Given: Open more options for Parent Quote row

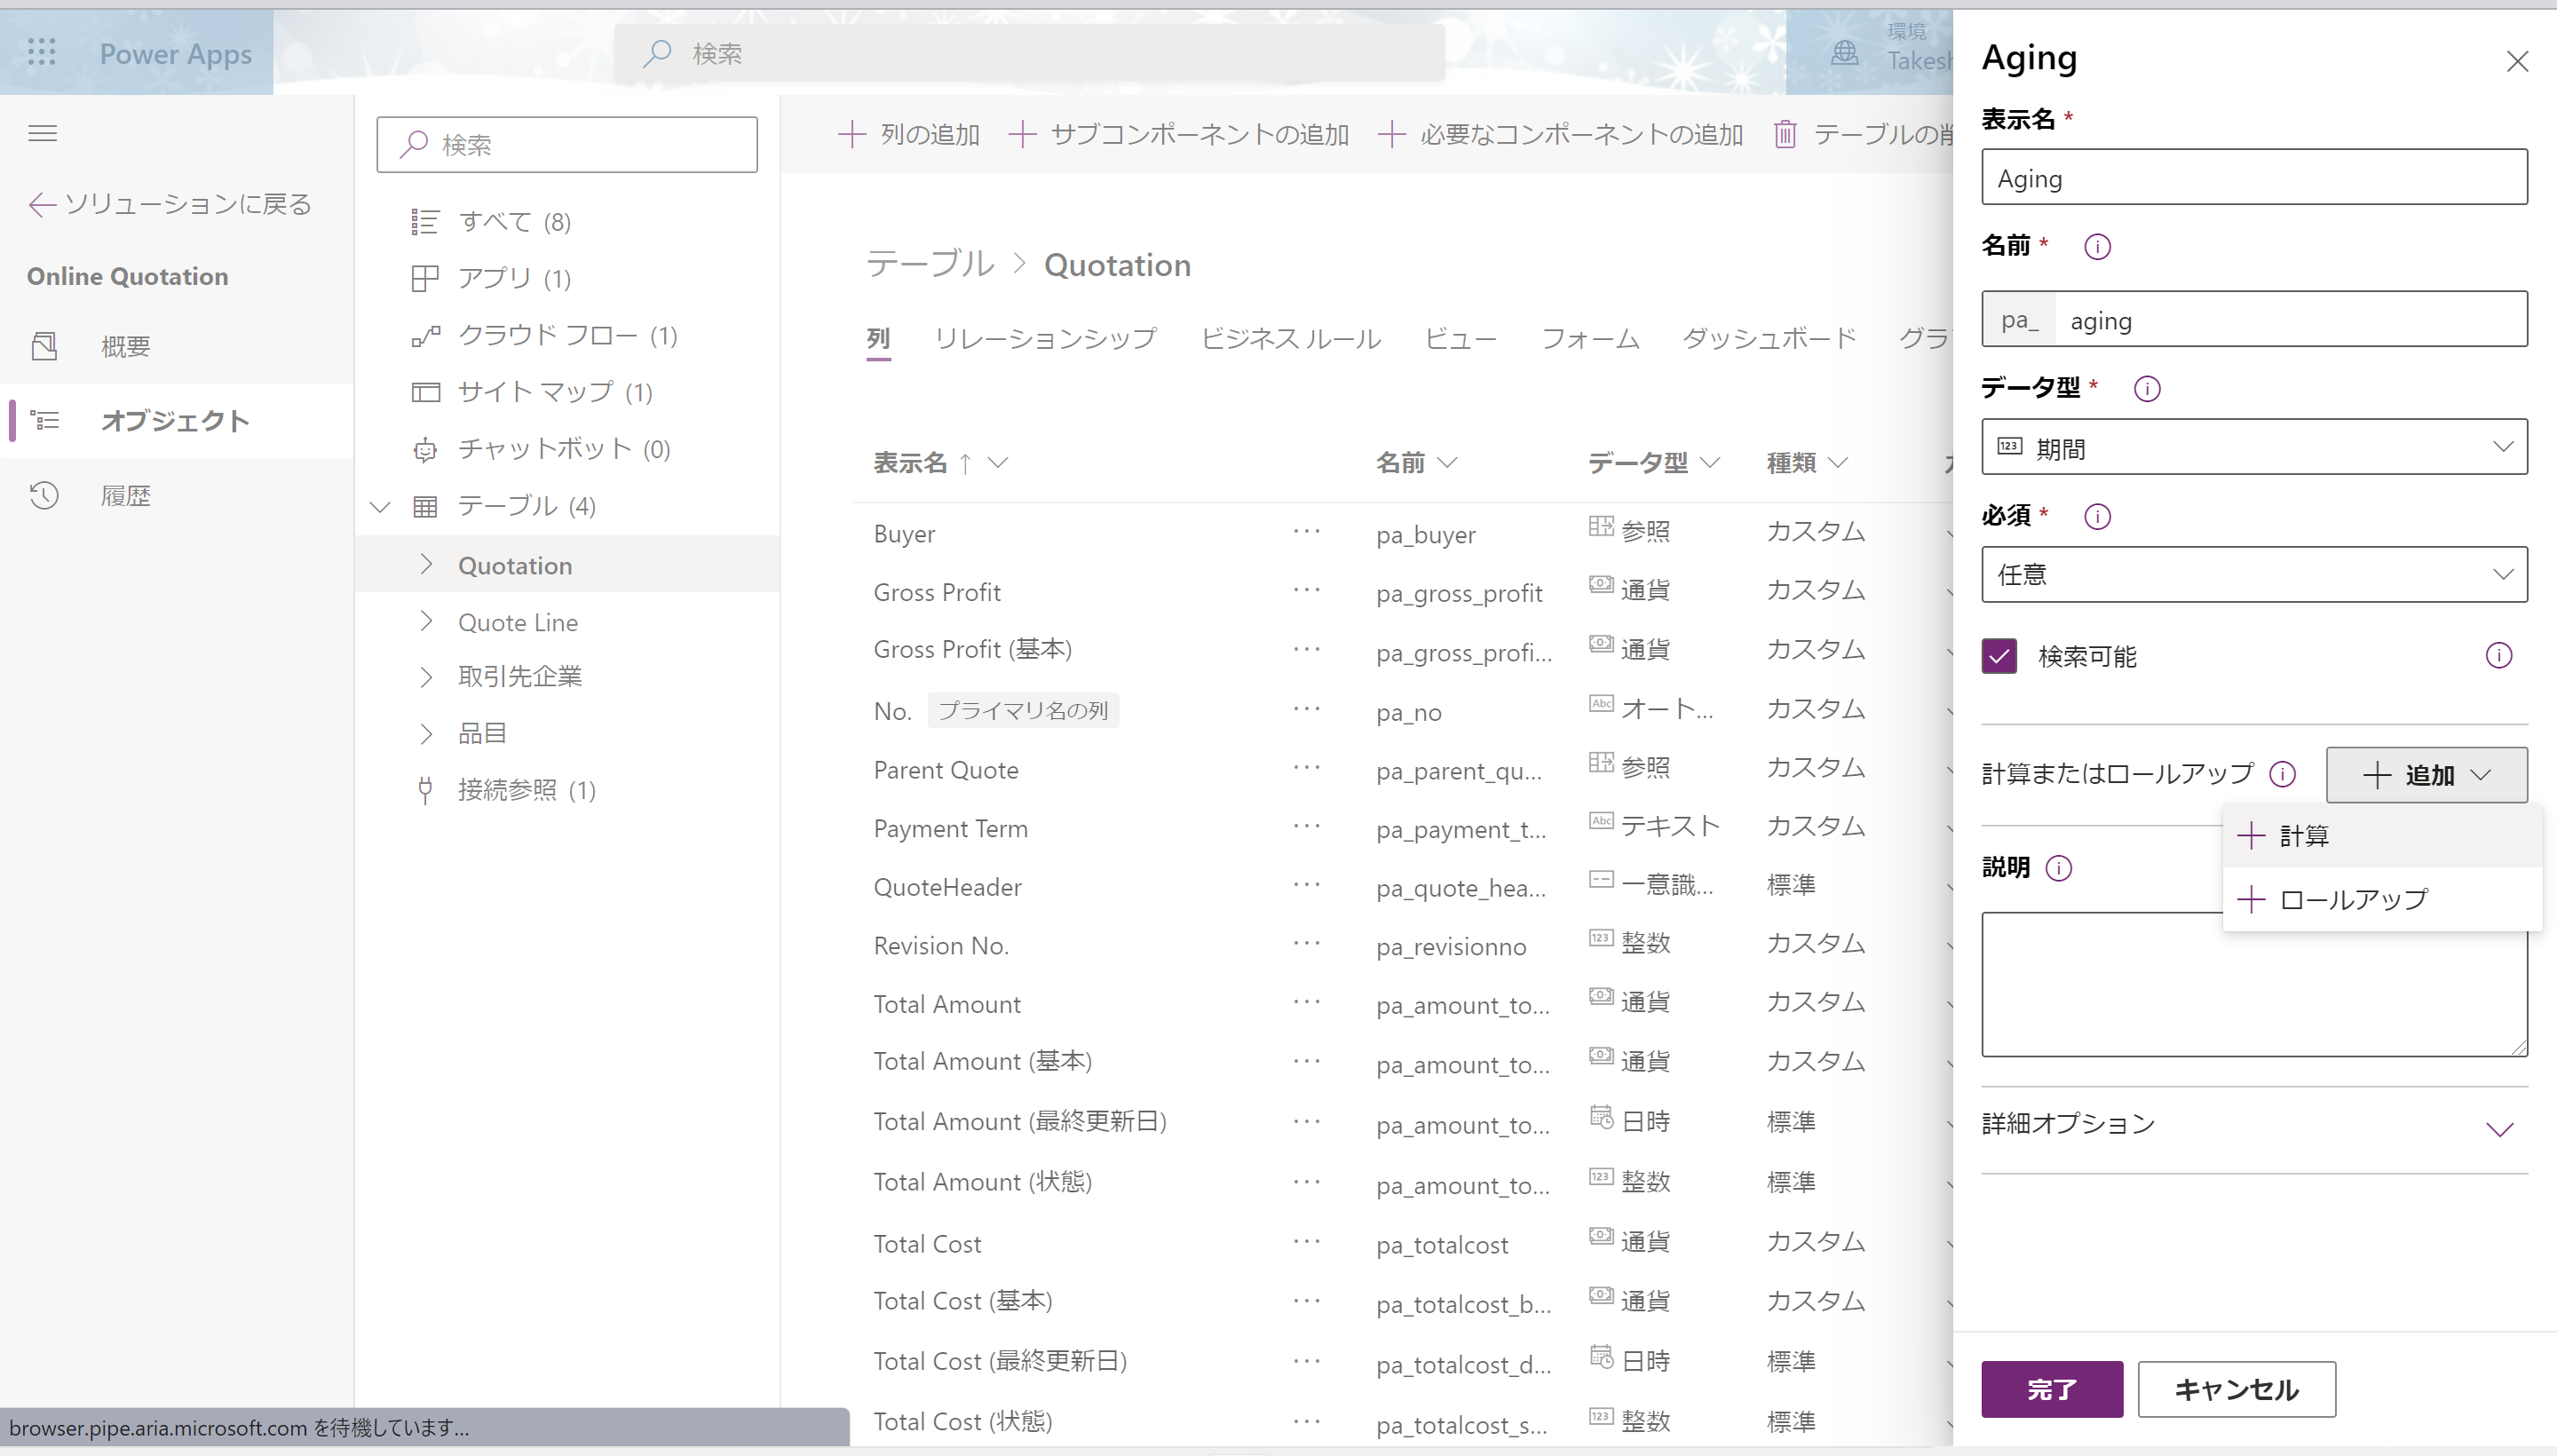Looking at the screenshot, I should click(1306, 768).
